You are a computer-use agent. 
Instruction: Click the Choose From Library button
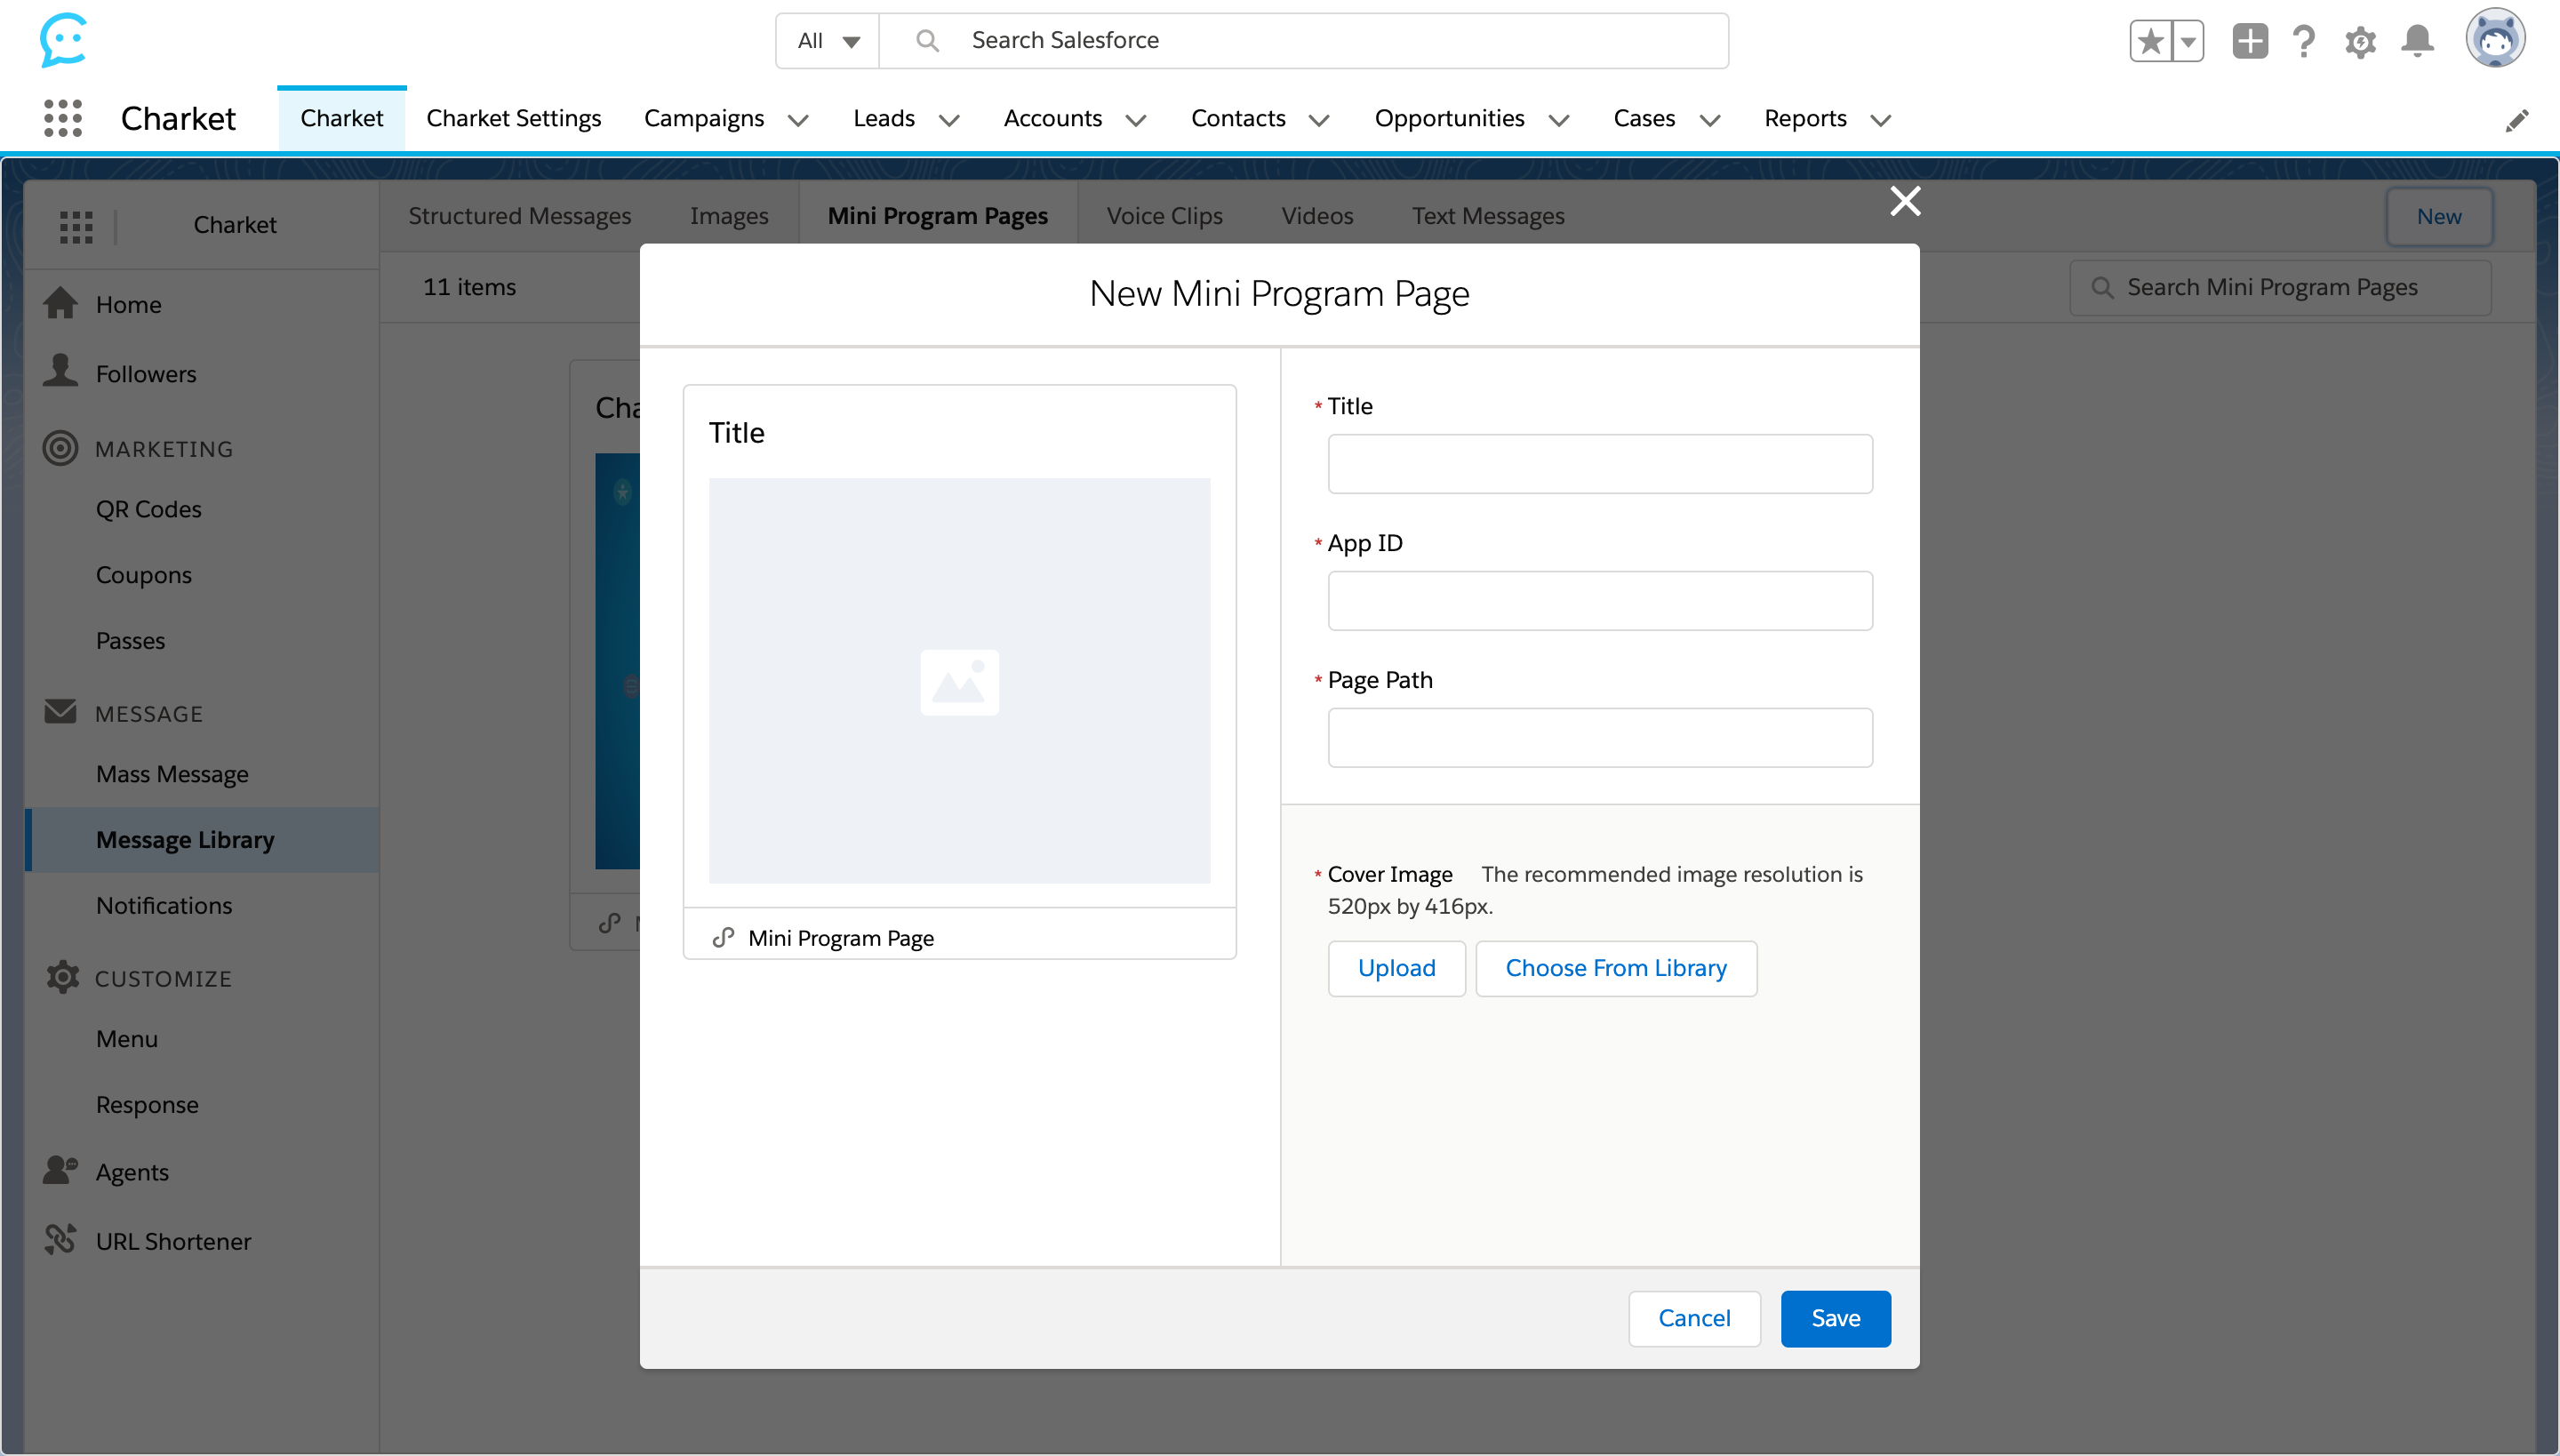1616,967
